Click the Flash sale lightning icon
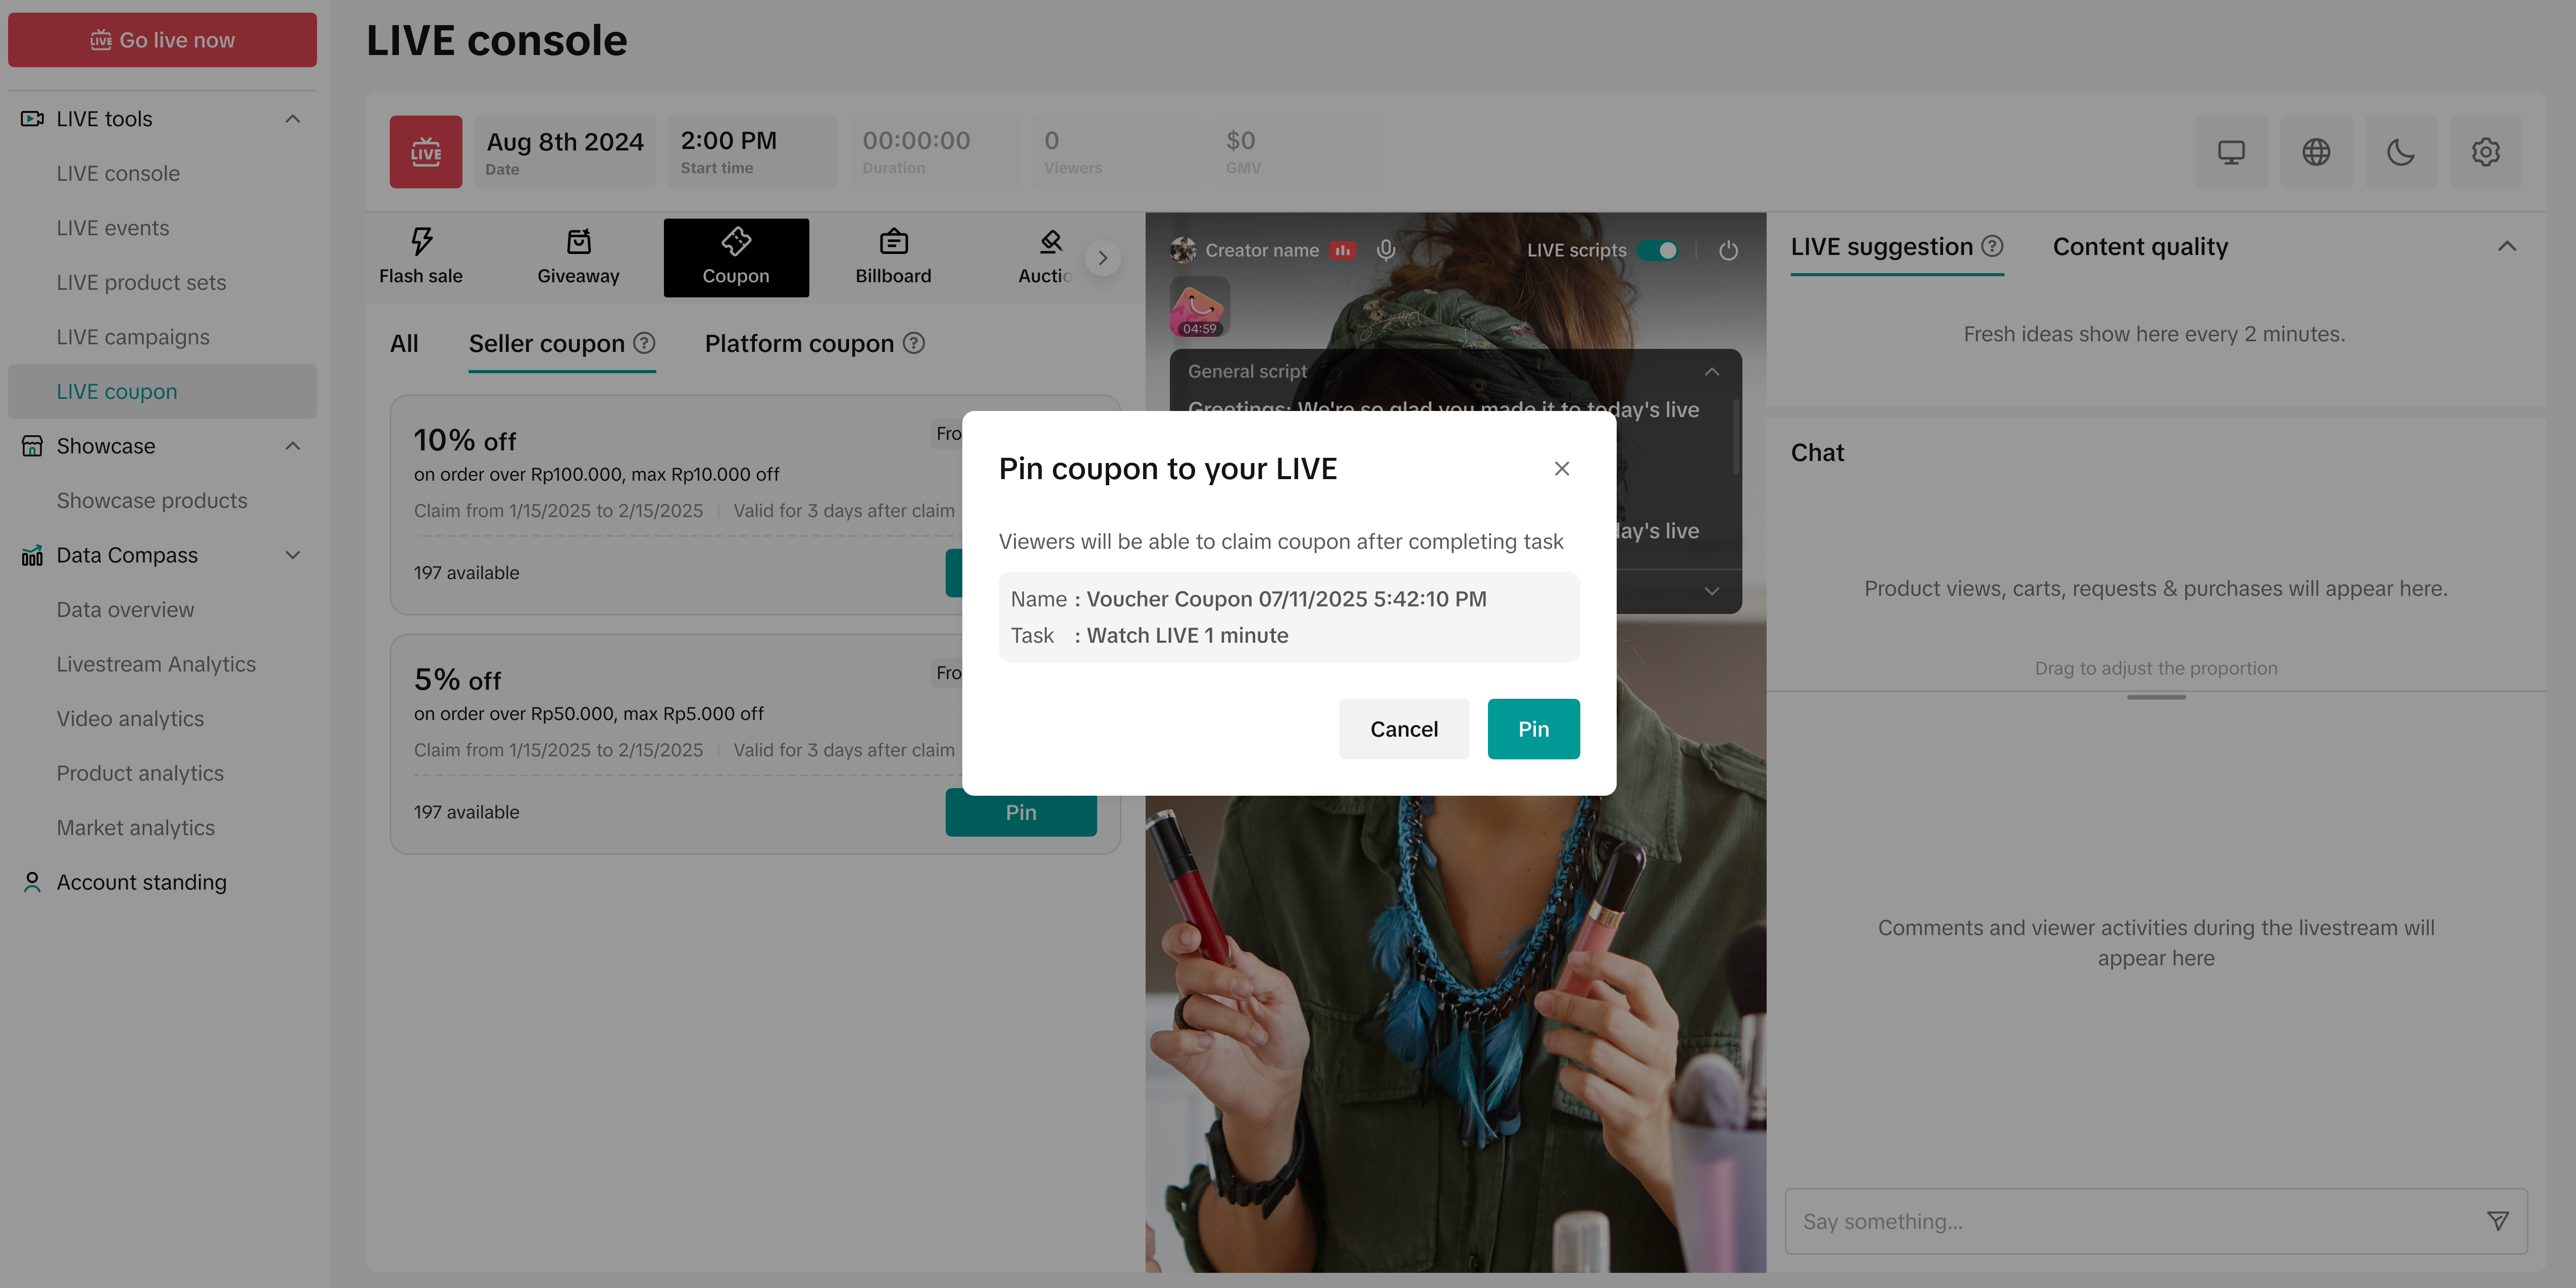 click(421, 241)
